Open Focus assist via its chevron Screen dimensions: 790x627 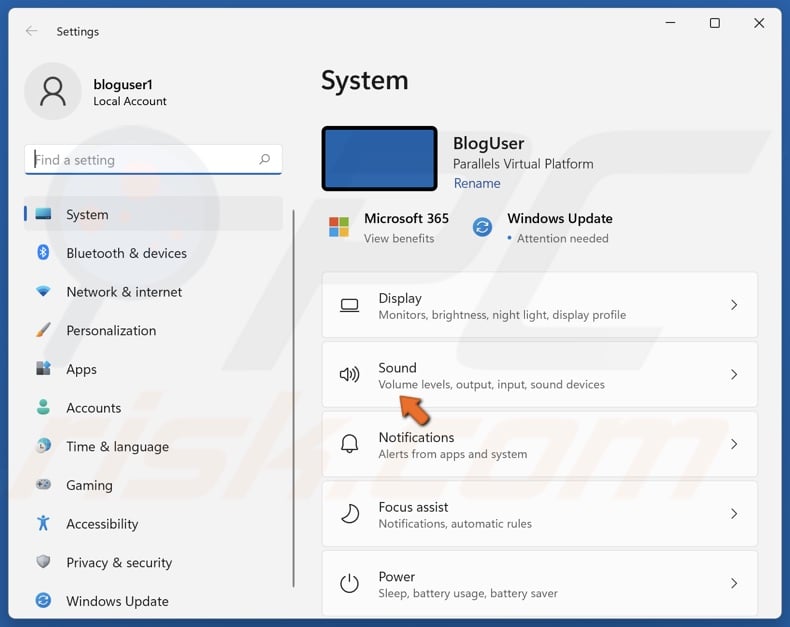(x=734, y=514)
